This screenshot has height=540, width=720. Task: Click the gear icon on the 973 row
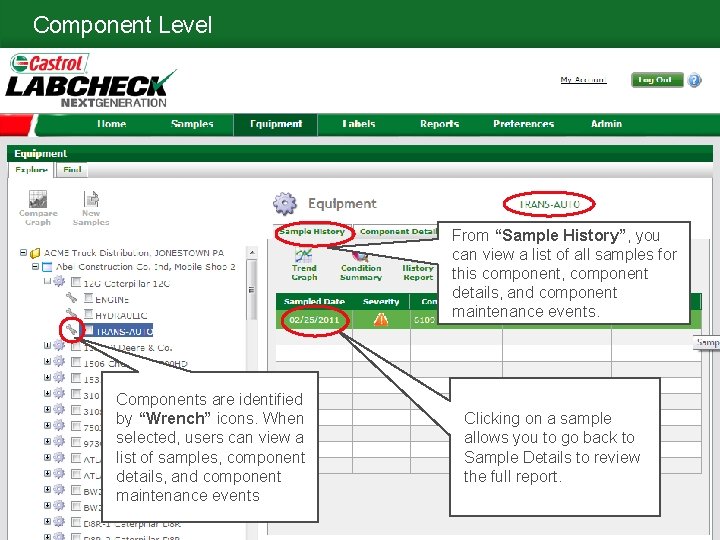pyautogui.click(x=59, y=441)
